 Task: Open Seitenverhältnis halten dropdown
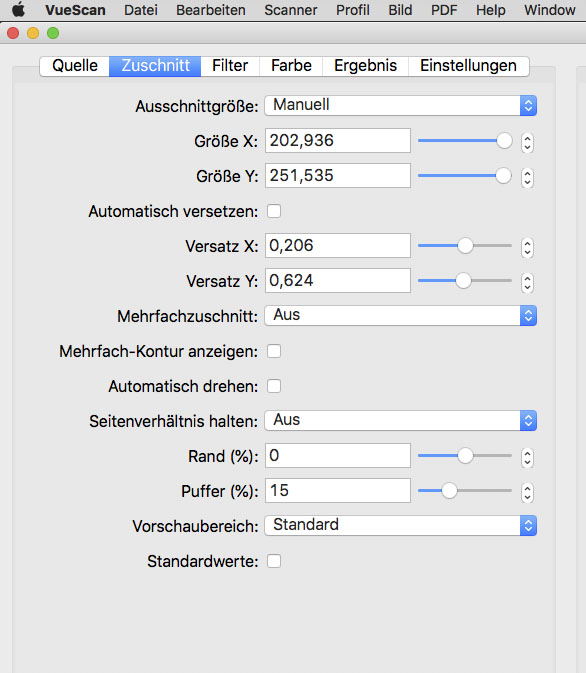[x=401, y=421]
